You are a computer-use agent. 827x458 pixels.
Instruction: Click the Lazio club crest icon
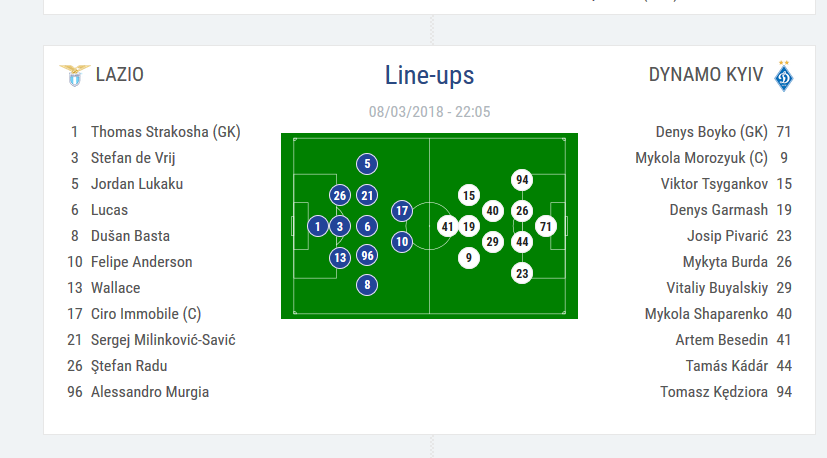pyautogui.click(x=74, y=75)
